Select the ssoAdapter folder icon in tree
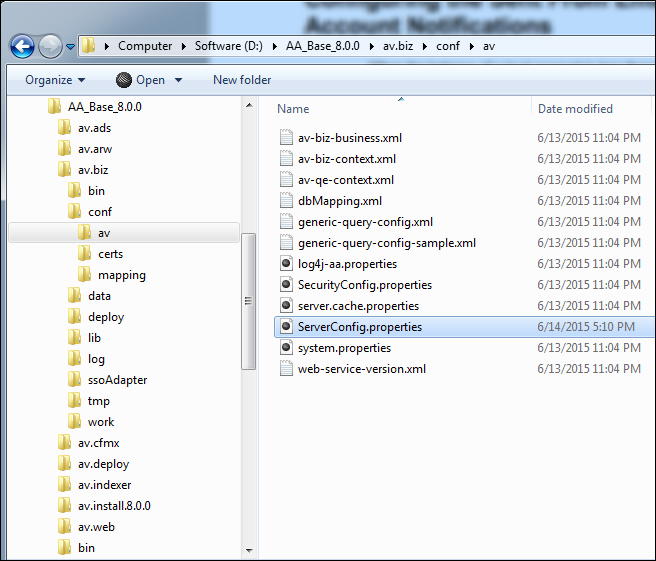Image resolution: width=656 pixels, height=561 pixels. click(74, 380)
